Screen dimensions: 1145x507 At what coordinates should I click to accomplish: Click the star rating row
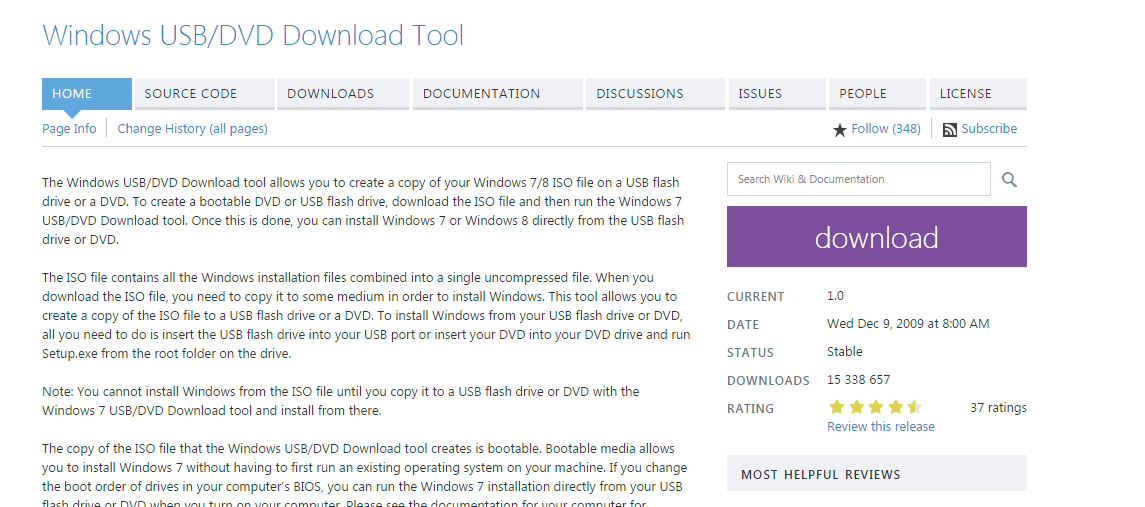pyautogui.click(x=875, y=408)
